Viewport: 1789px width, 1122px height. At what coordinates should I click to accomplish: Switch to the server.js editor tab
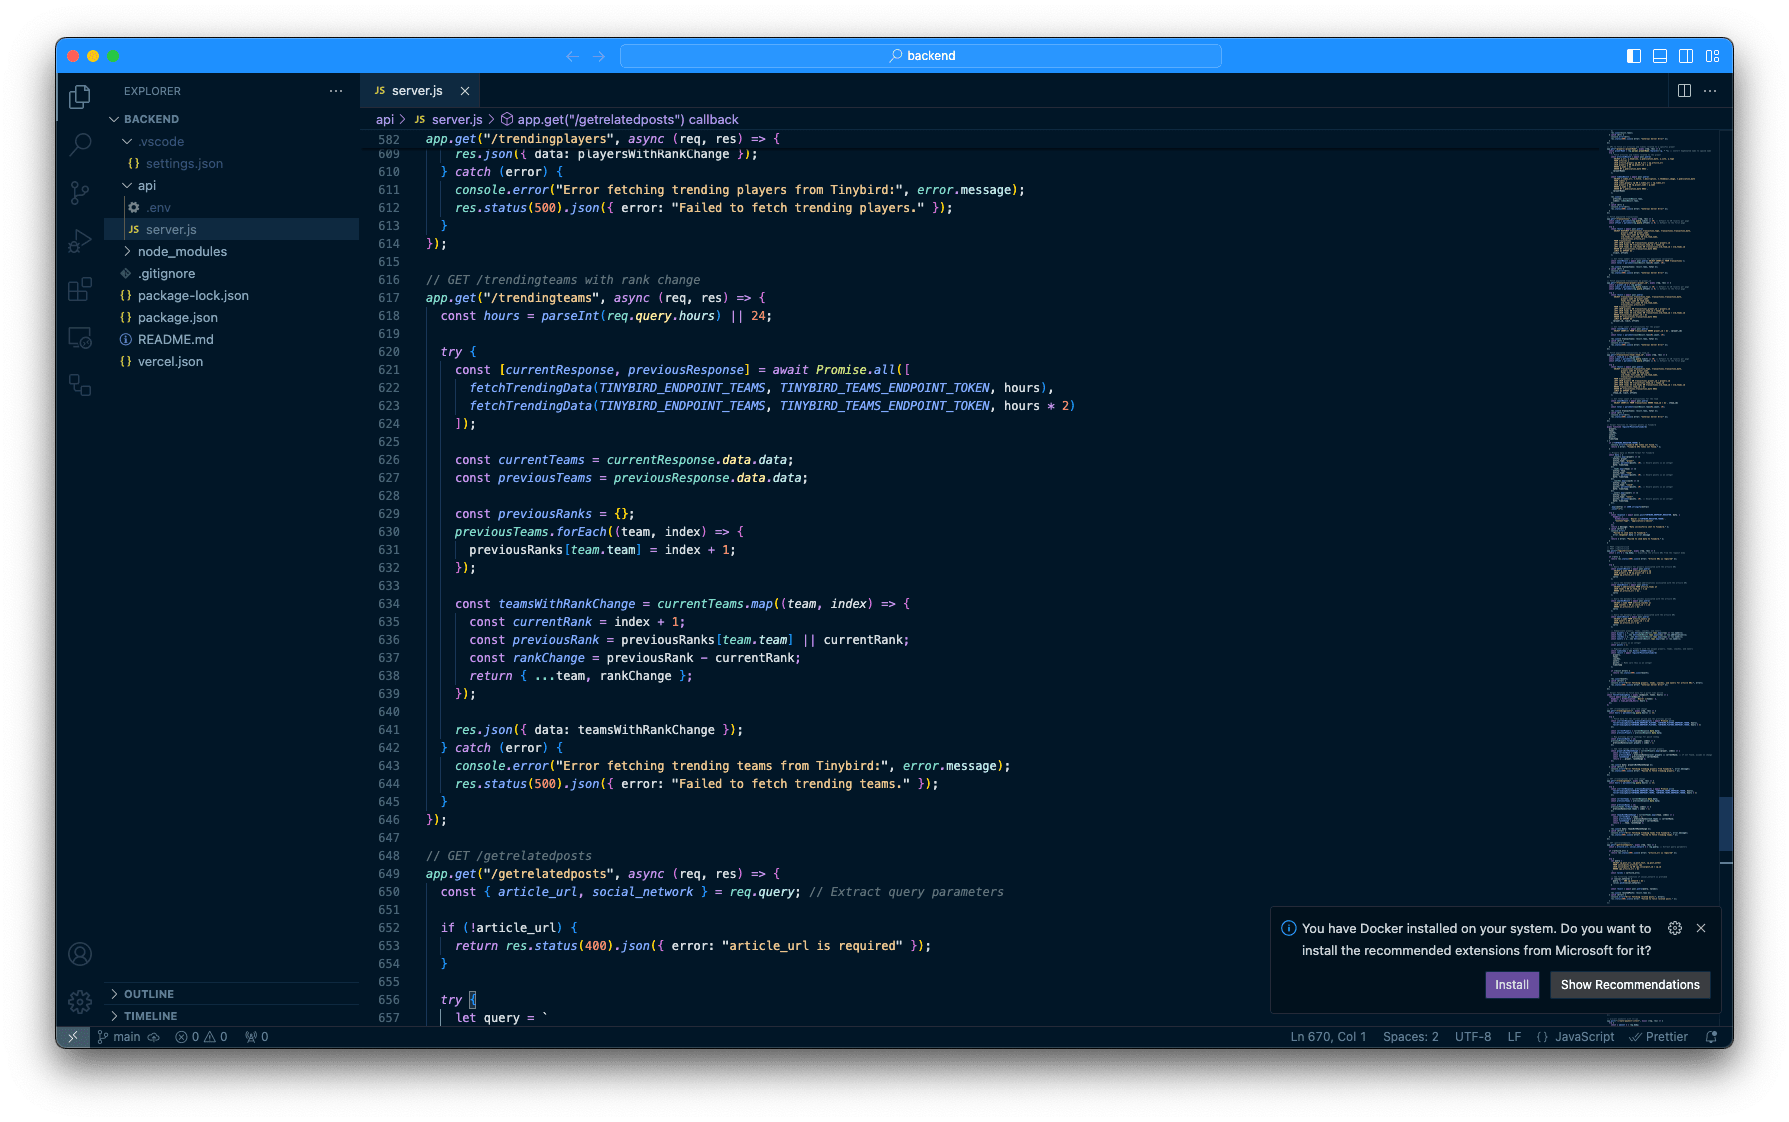415,90
